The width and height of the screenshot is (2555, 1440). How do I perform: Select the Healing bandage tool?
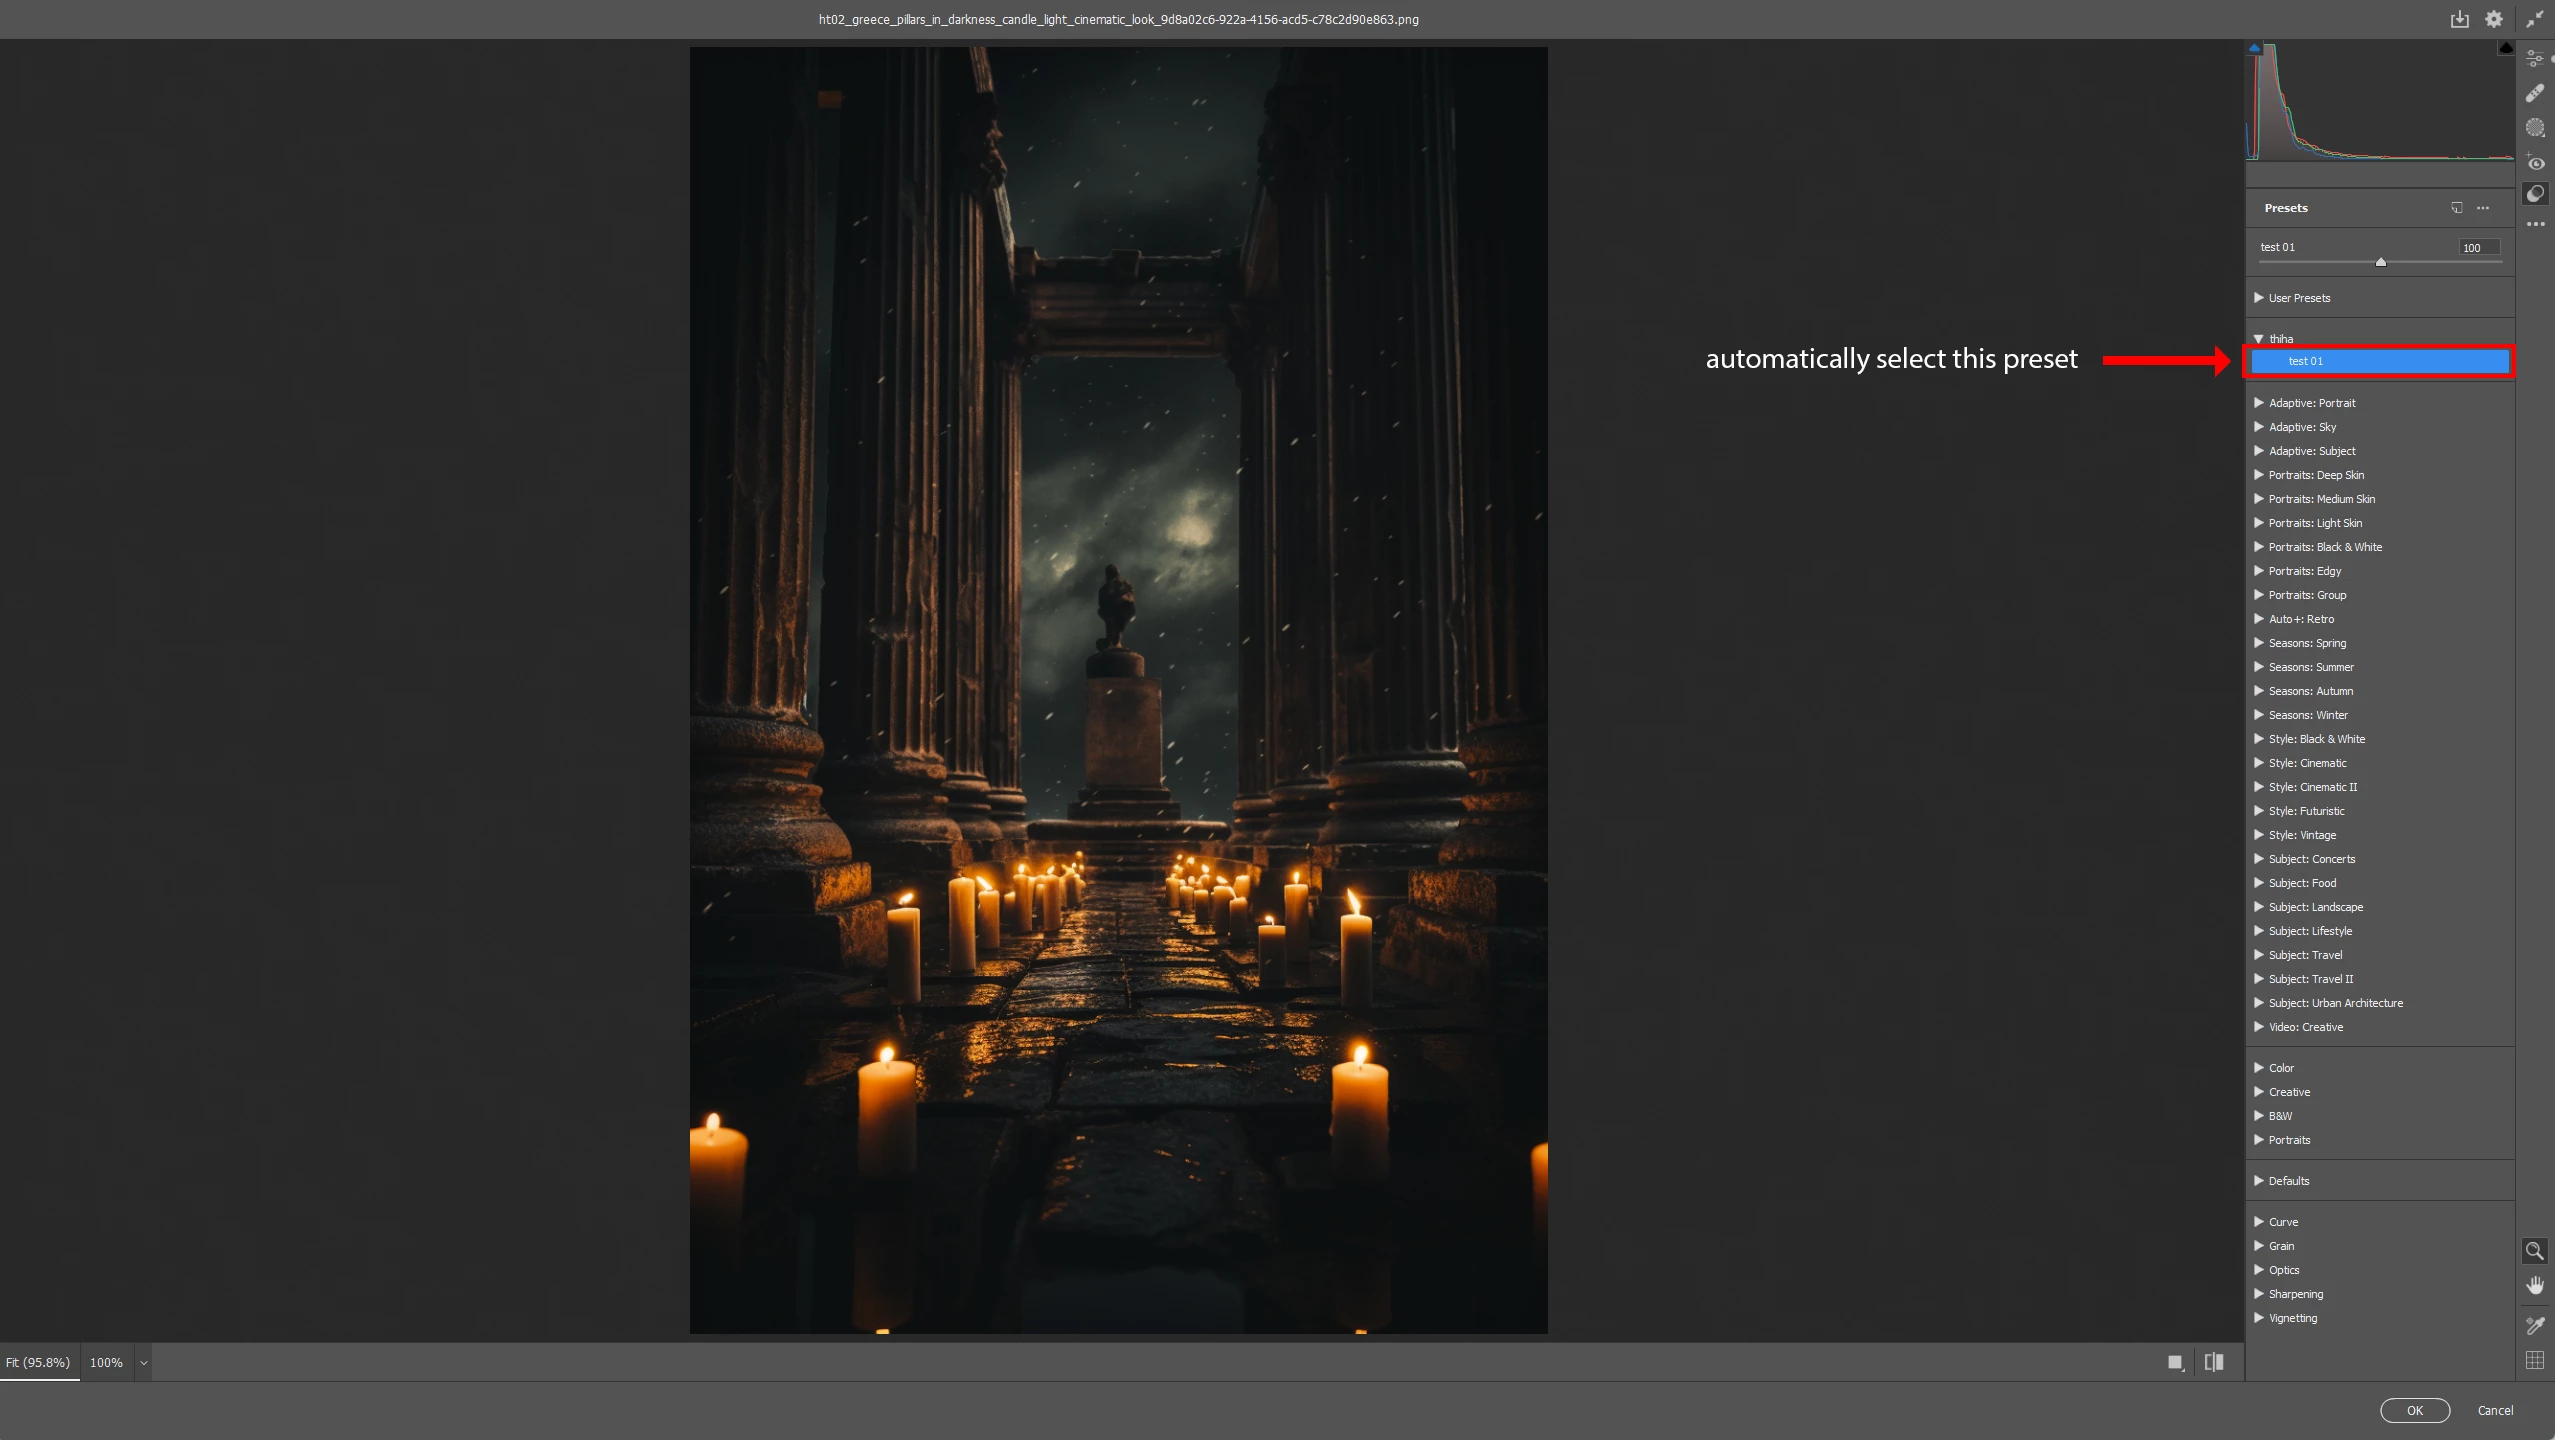pos(2534,93)
